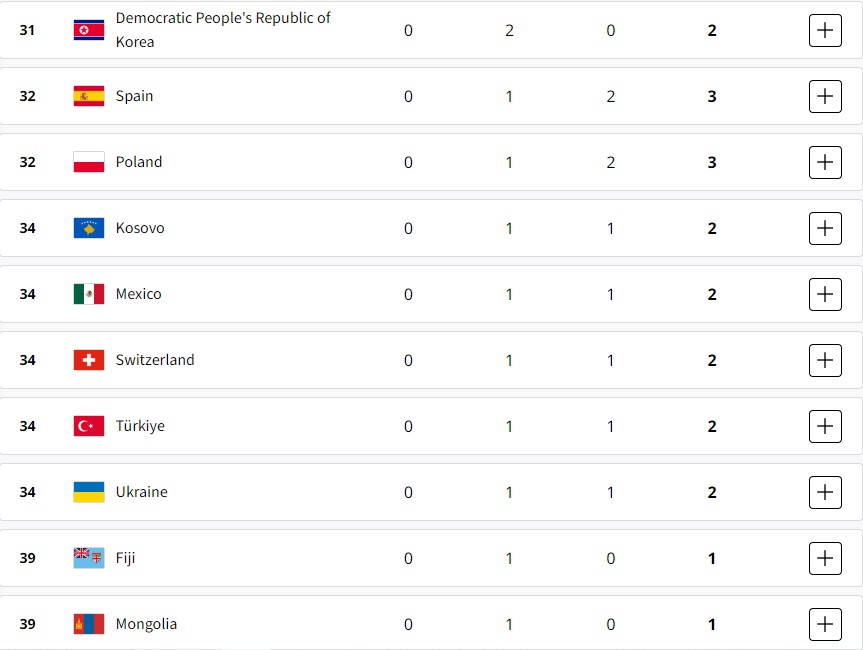Expand the Democratic People's Republic of Korea row
This screenshot has height=650, width=863.
825,30
